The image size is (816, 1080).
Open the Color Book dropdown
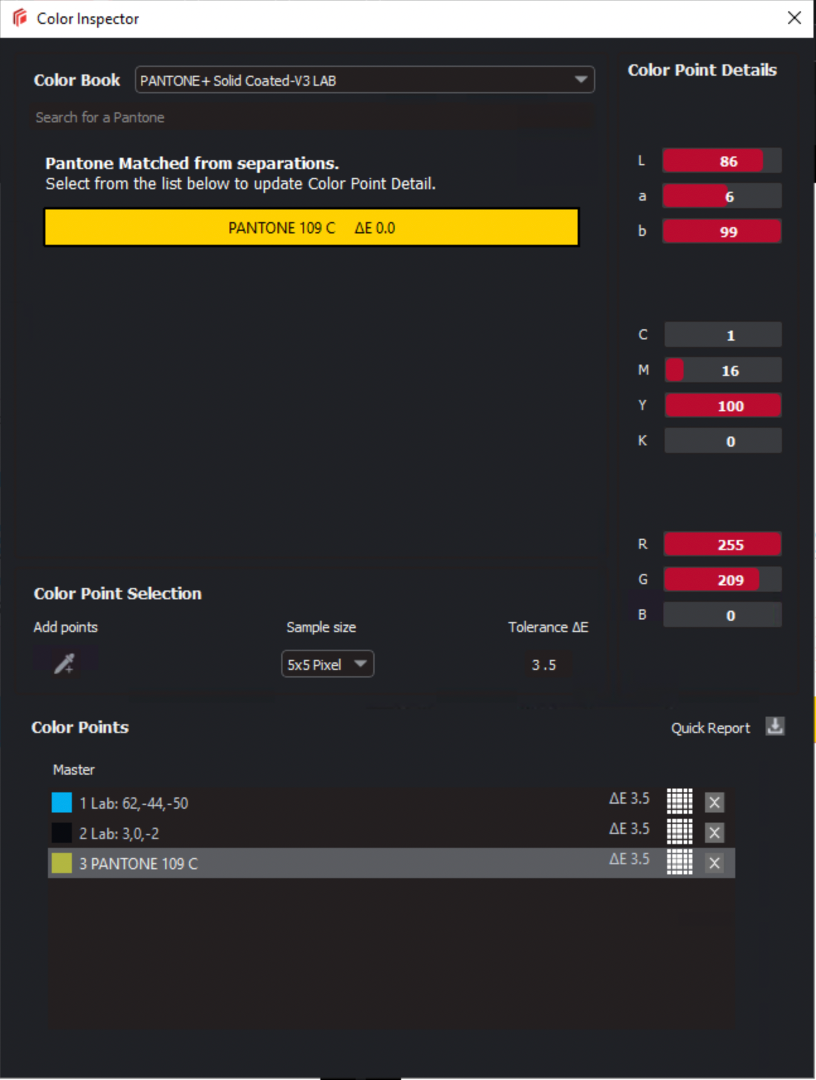(x=364, y=80)
